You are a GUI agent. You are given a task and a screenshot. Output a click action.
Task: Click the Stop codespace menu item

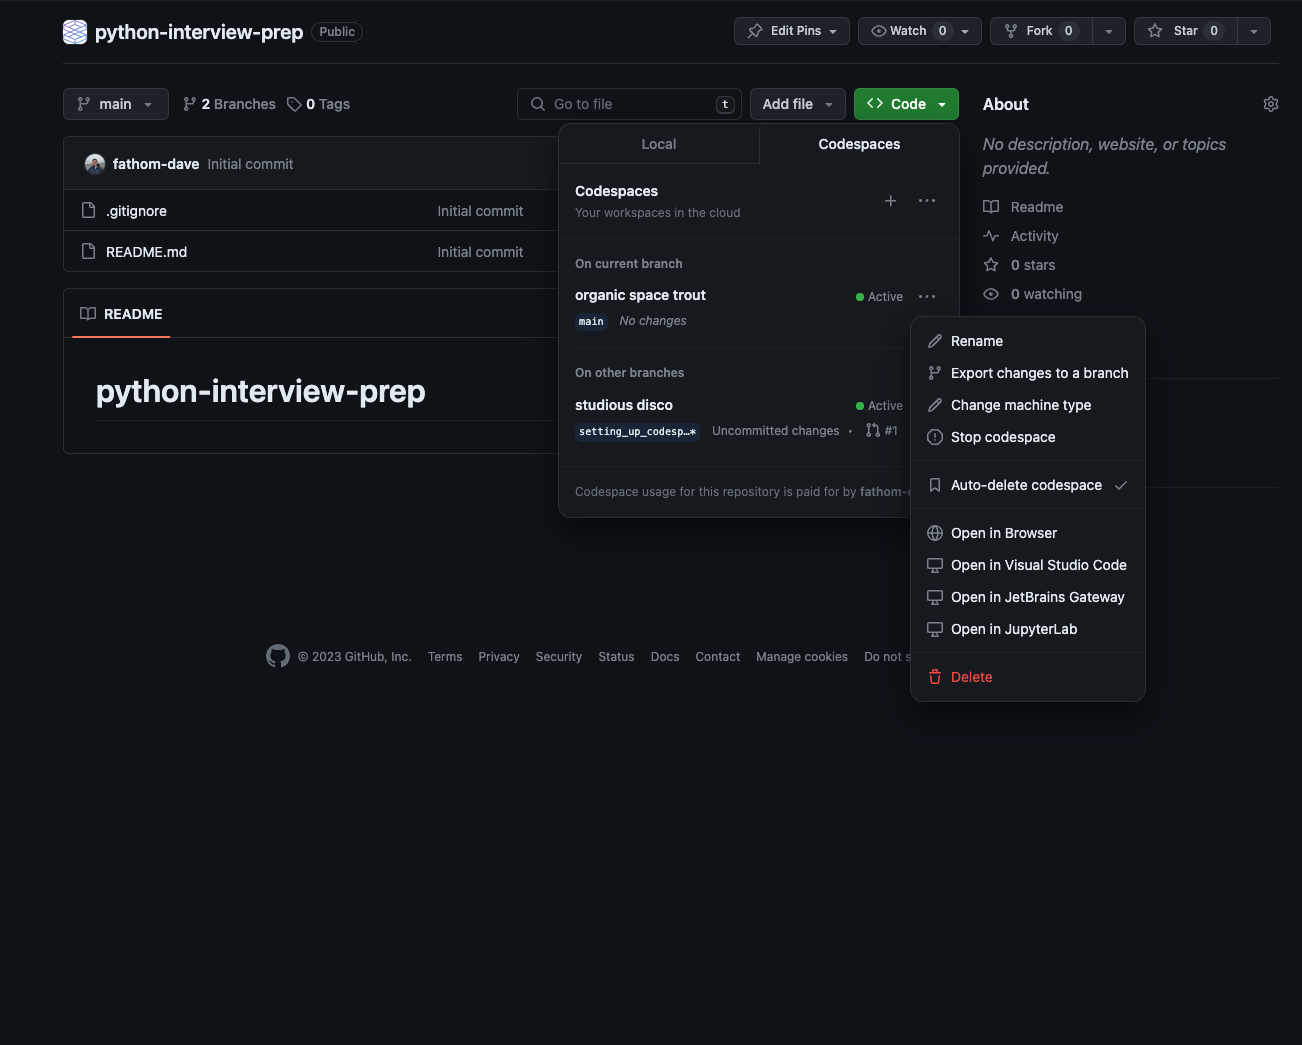(1027, 437)
